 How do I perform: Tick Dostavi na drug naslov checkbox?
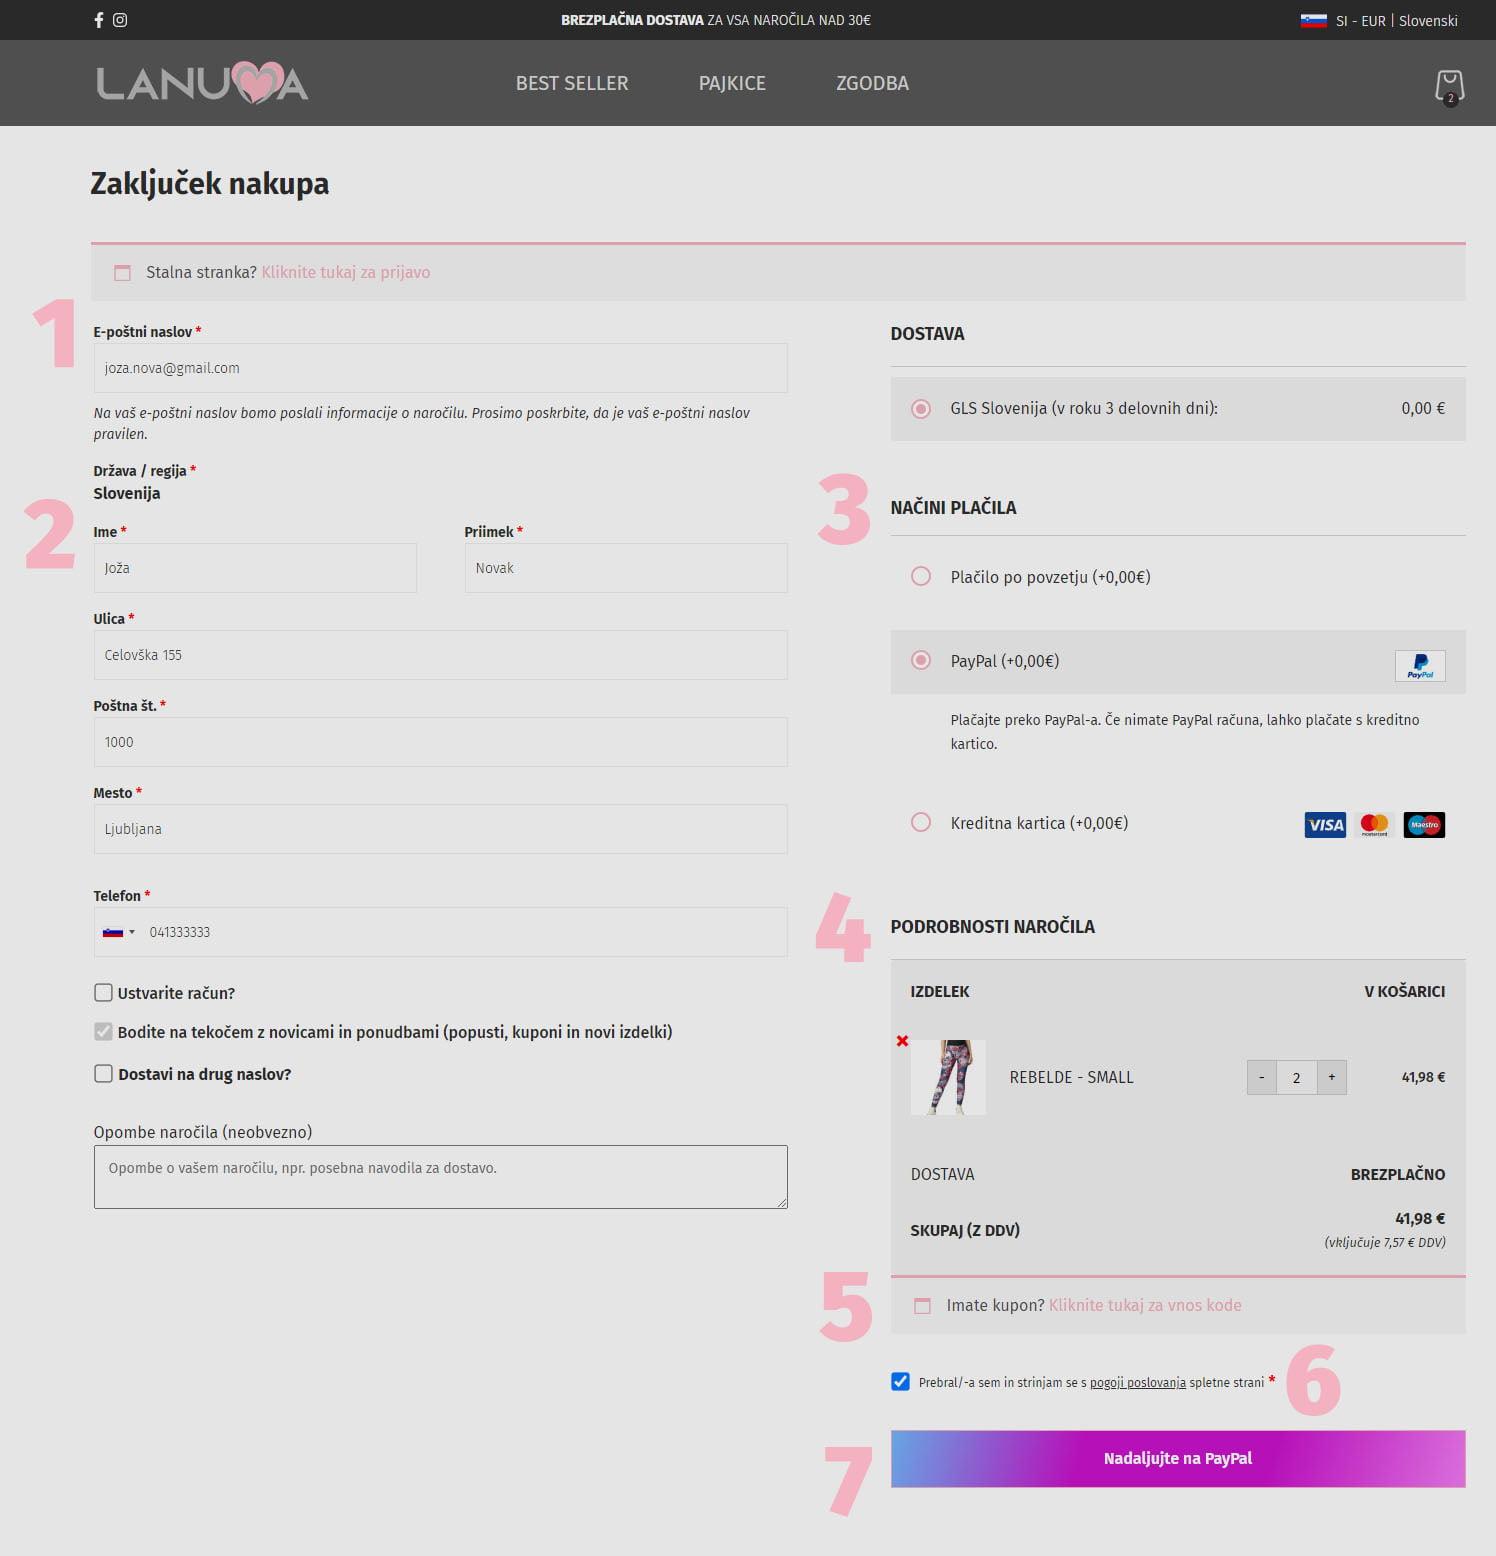103,1074
